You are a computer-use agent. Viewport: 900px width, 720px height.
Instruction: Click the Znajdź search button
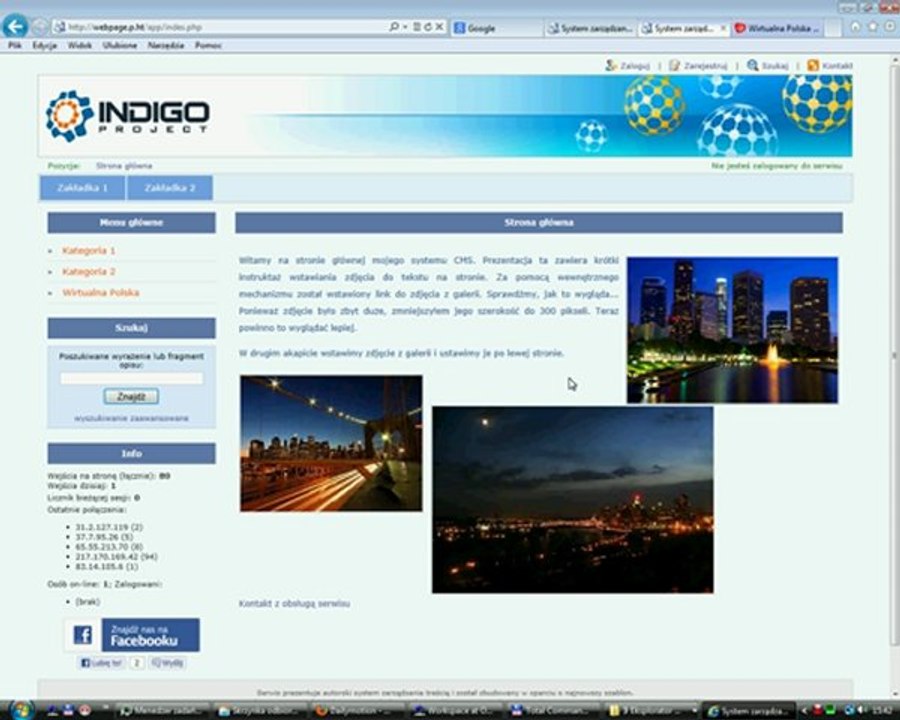131,397
